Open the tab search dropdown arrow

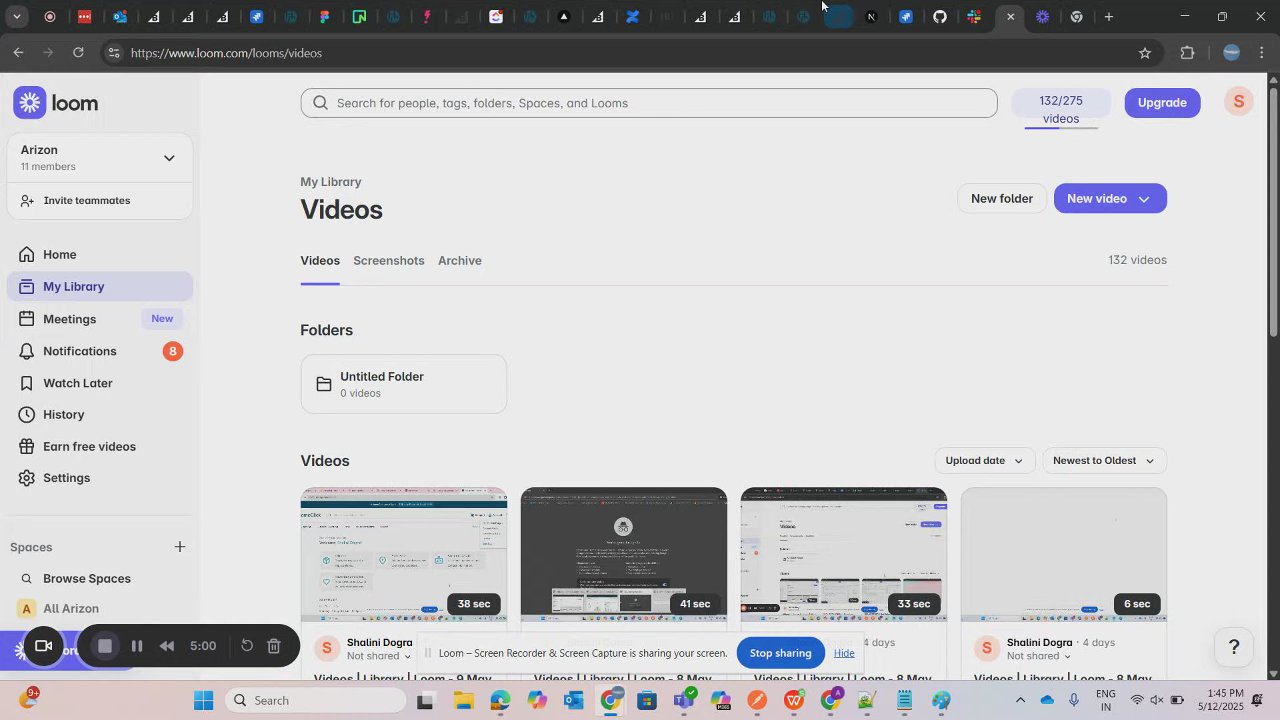16,17
